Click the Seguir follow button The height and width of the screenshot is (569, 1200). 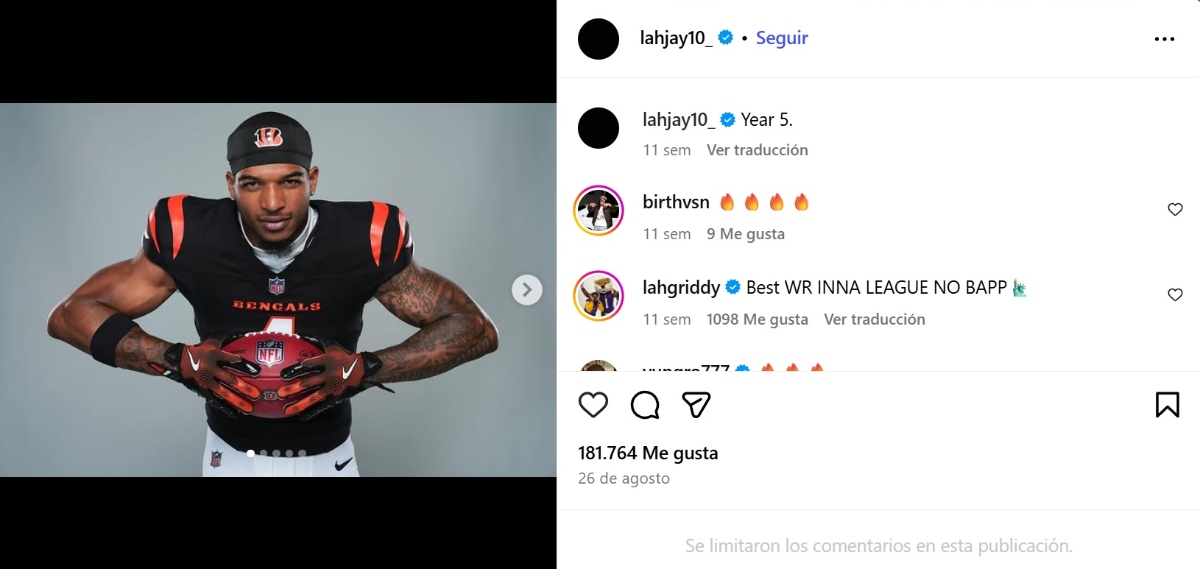(x=782, y=38)
